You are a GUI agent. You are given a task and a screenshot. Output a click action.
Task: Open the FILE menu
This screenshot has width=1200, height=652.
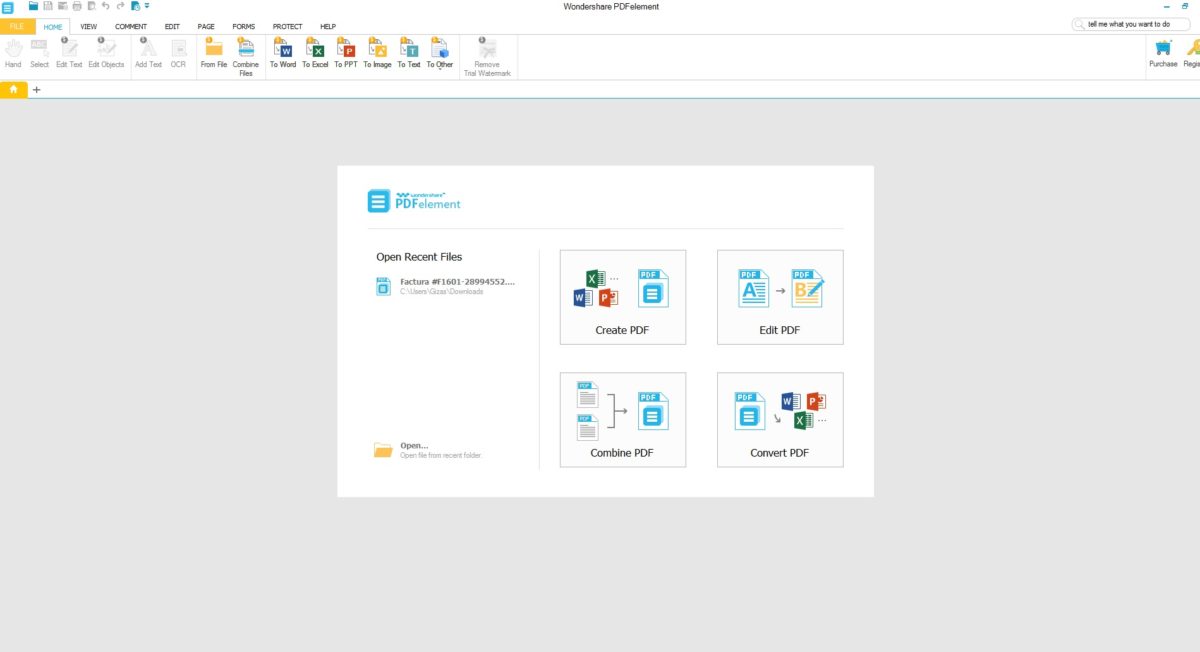pyautogui.click(x=17, y=26)
